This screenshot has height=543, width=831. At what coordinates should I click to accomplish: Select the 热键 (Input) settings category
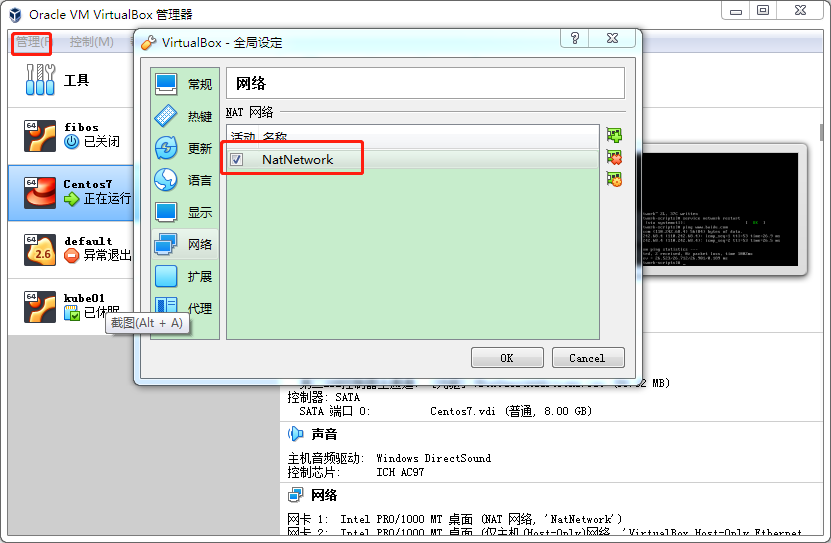[x=184, y=116]
